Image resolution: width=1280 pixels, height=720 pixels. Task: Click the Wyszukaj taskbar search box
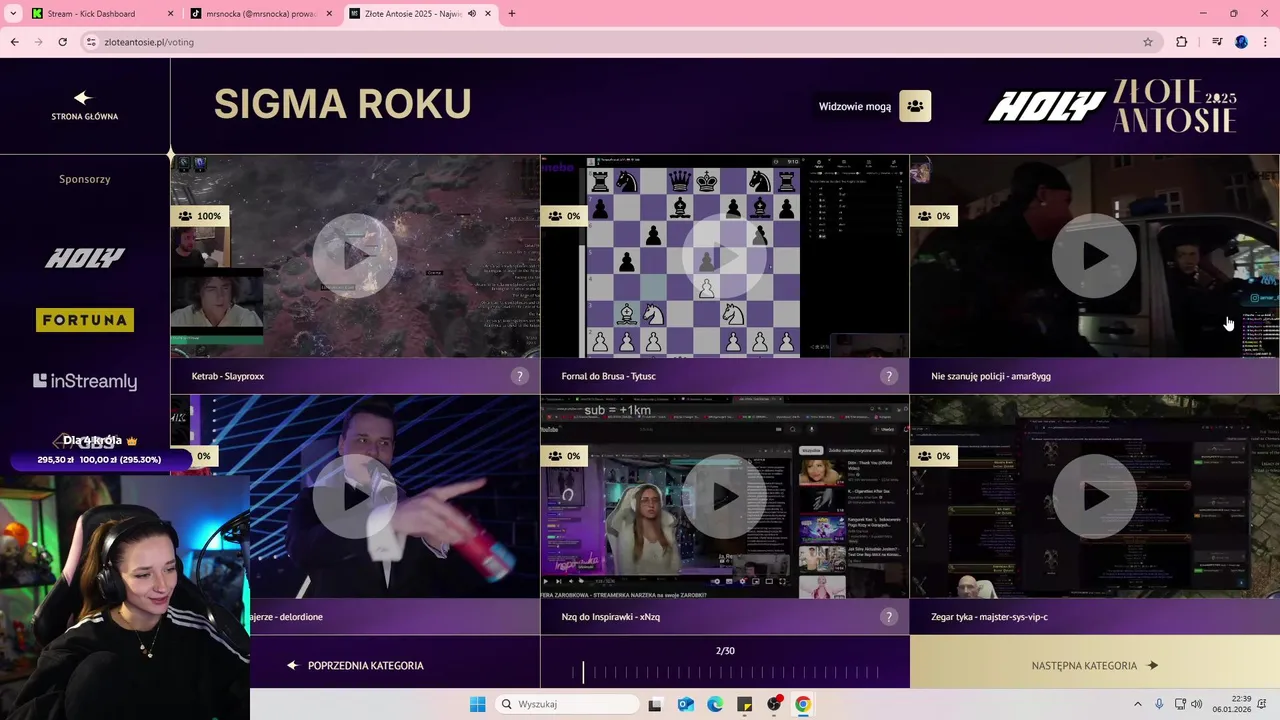point(568,704)
